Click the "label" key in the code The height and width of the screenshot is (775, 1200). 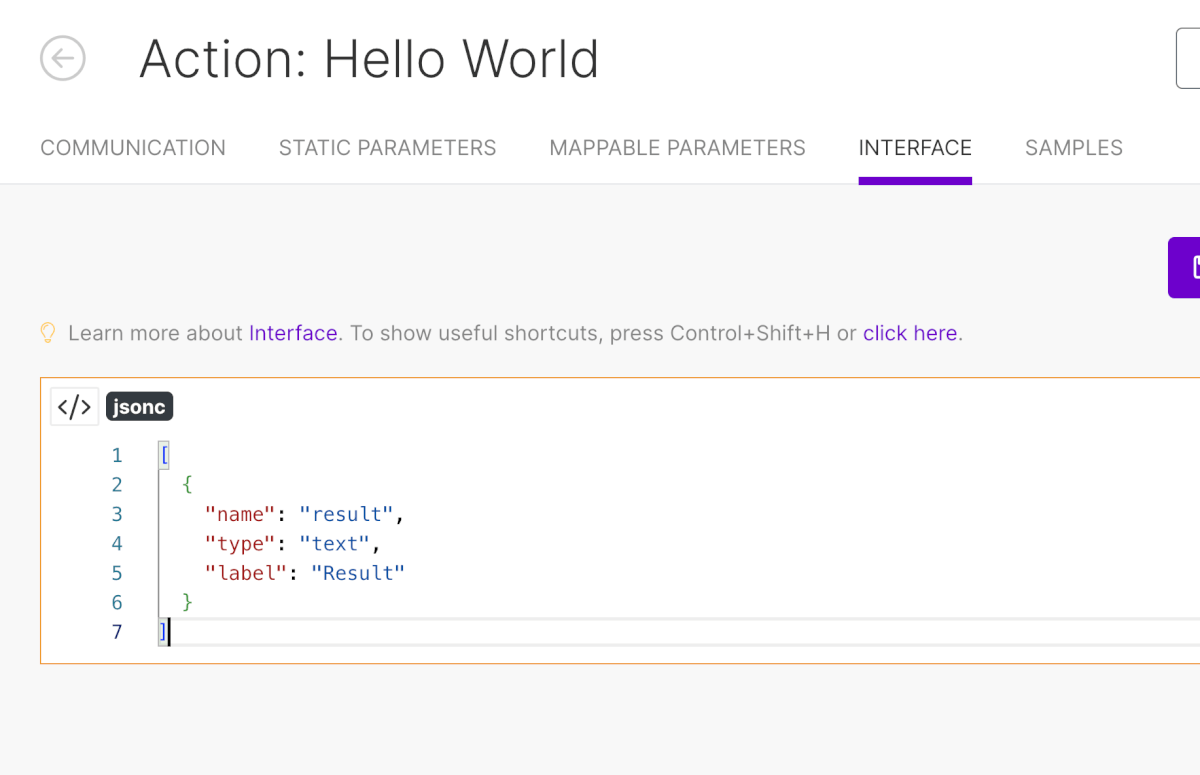246,573
